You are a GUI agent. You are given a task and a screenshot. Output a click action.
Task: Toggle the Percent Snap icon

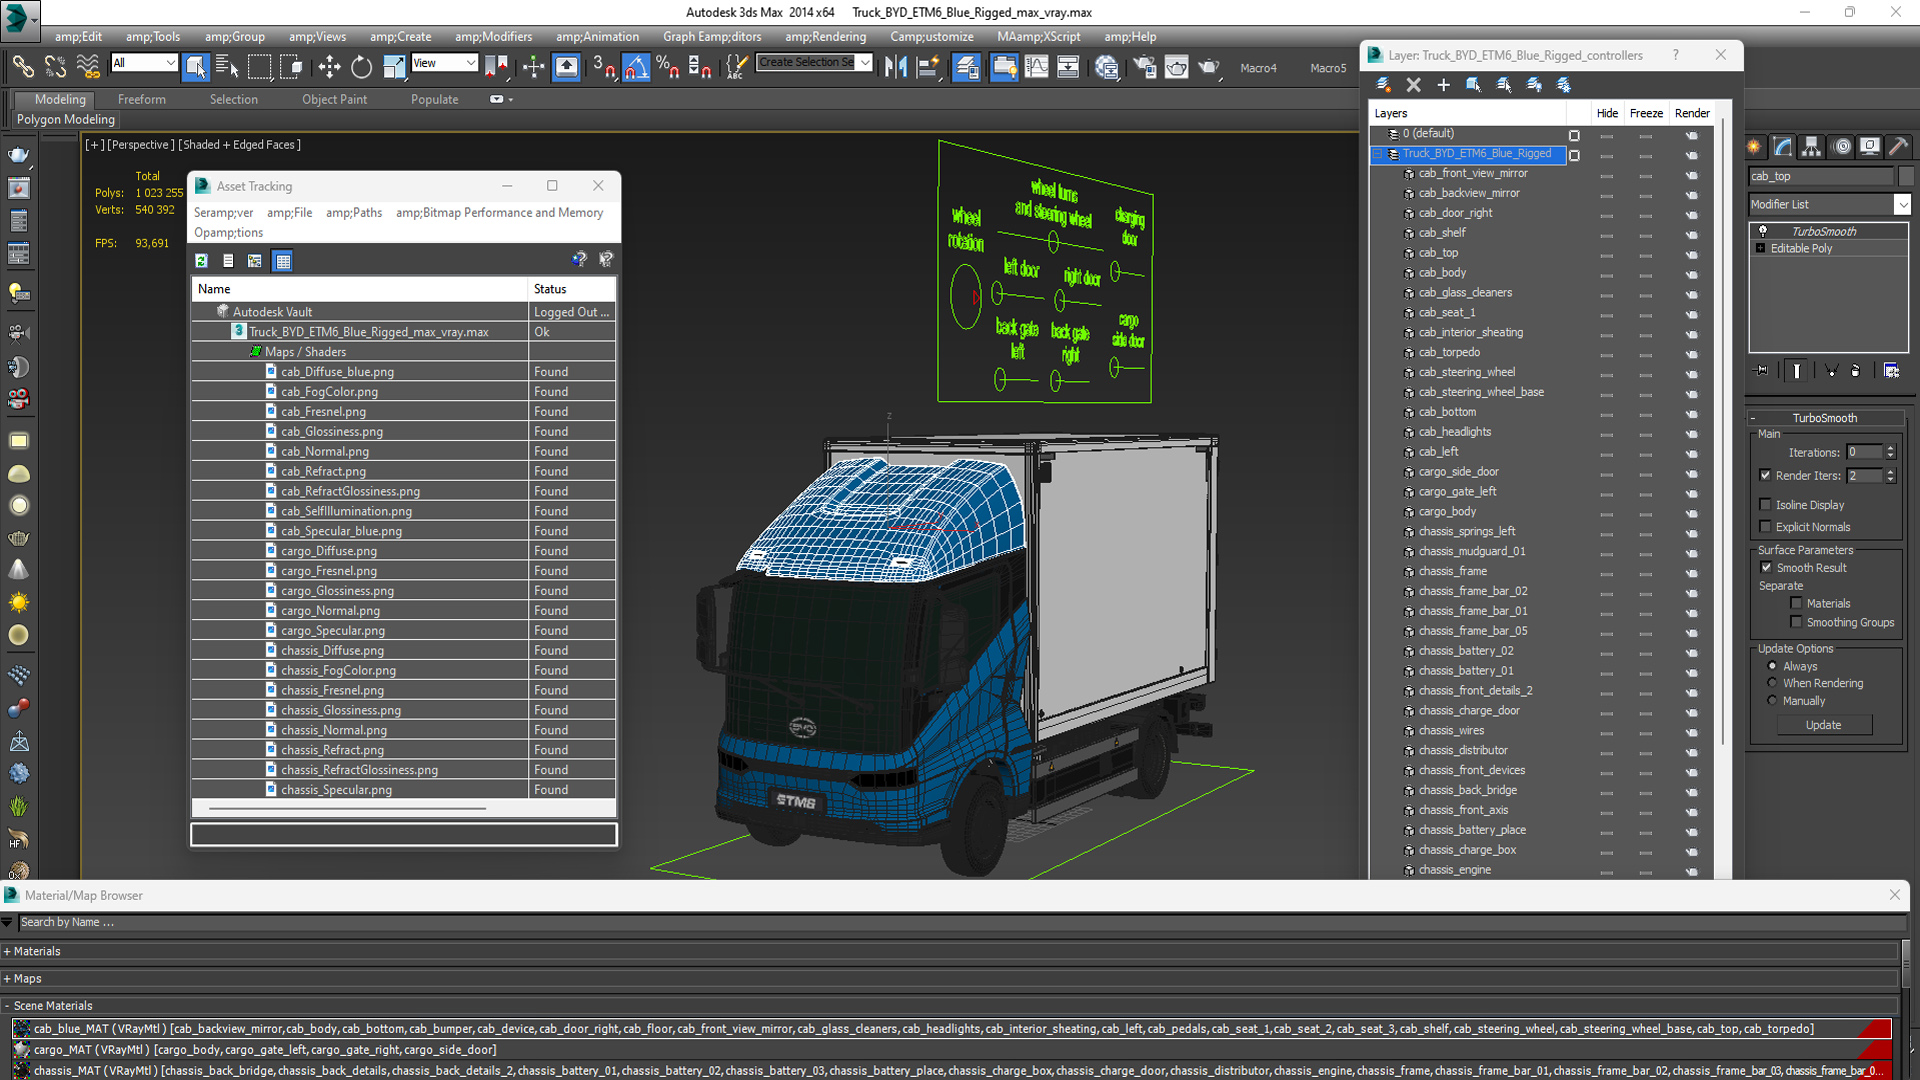(667, 66)
